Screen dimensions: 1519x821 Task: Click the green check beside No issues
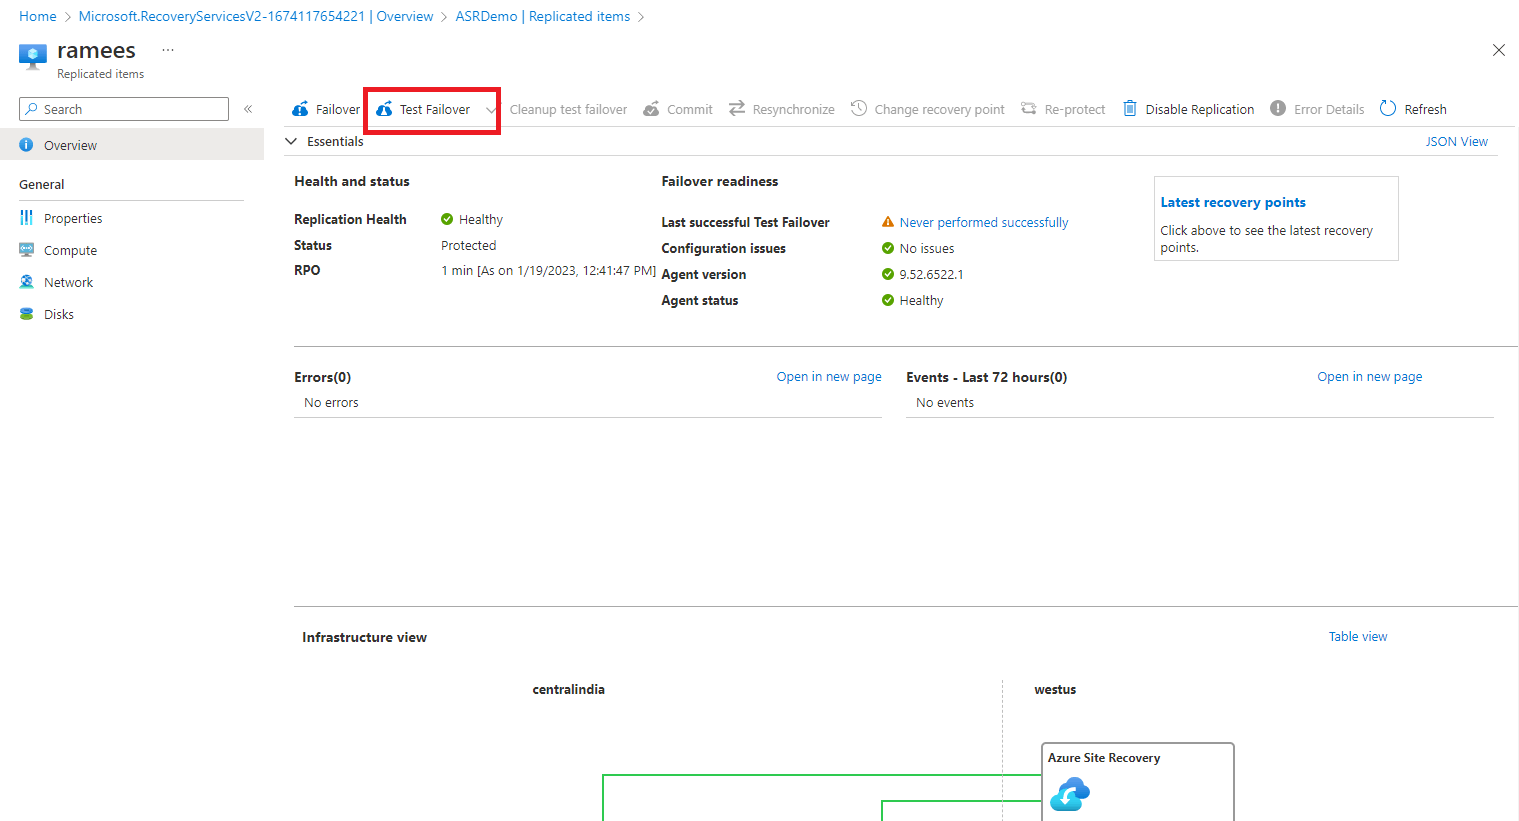[888, 248]
